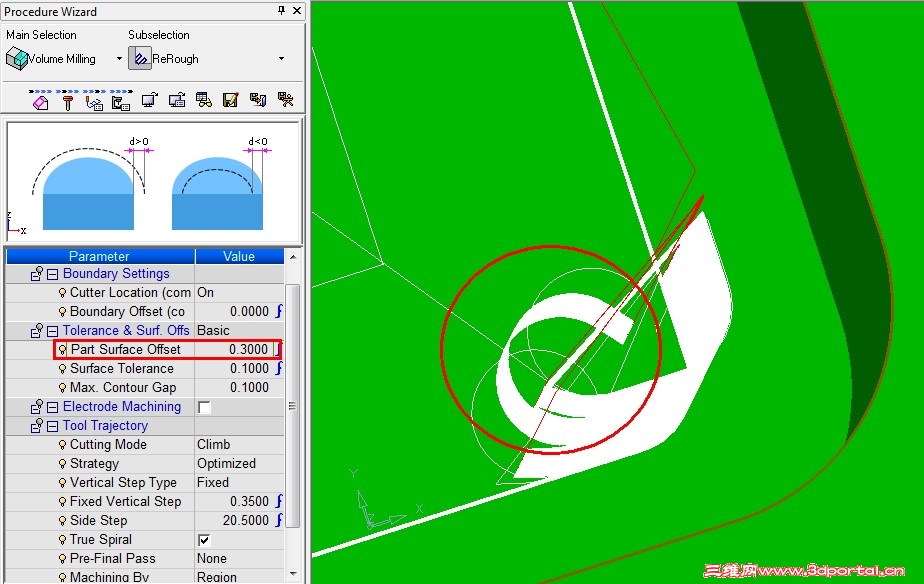924x584 pixels.
Task: Click the Volume Milling cube icon
Action: [x=17, y=59]
